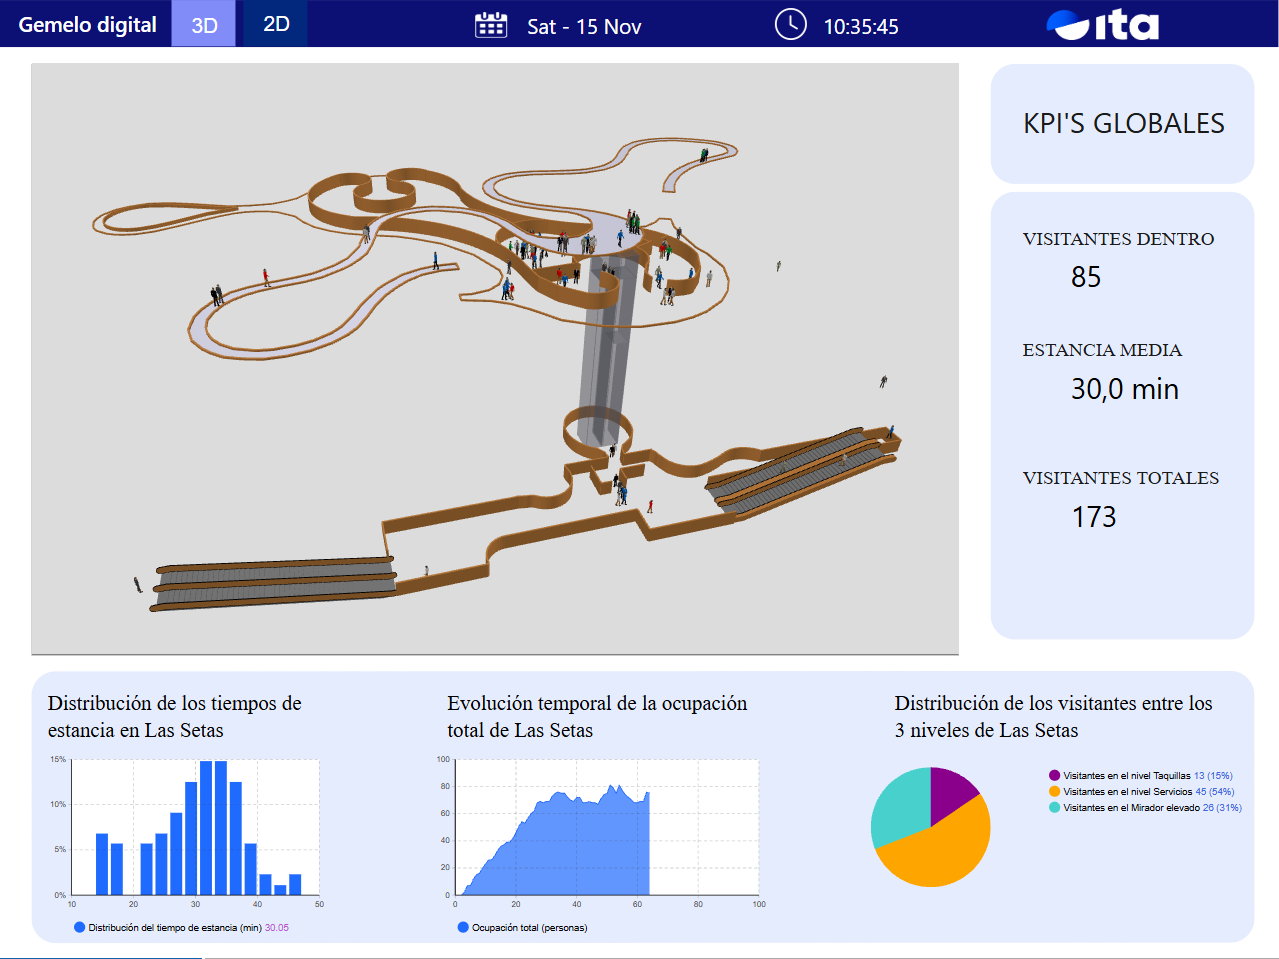Click the KPI'S GLOBALES panel header
Viewport: 1279px width, 959px height.
coord(1123,124)
